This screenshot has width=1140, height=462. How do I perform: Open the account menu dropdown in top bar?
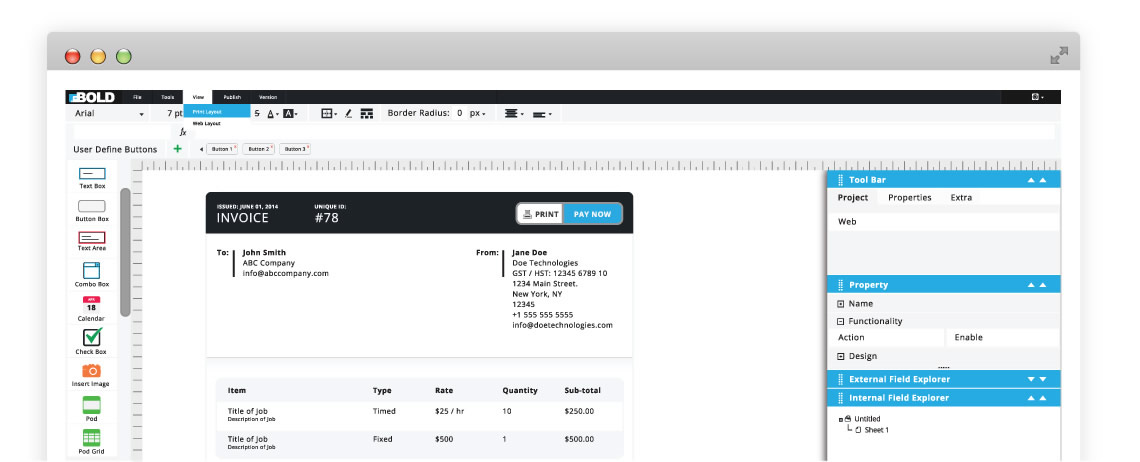point(1037,97)
